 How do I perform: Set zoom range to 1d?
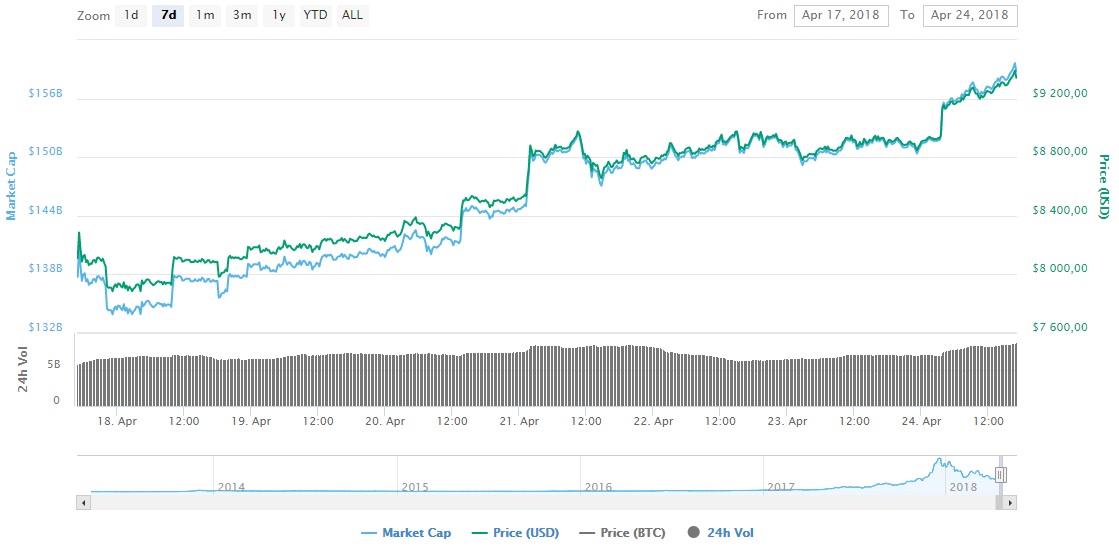(x=131, y=16)
